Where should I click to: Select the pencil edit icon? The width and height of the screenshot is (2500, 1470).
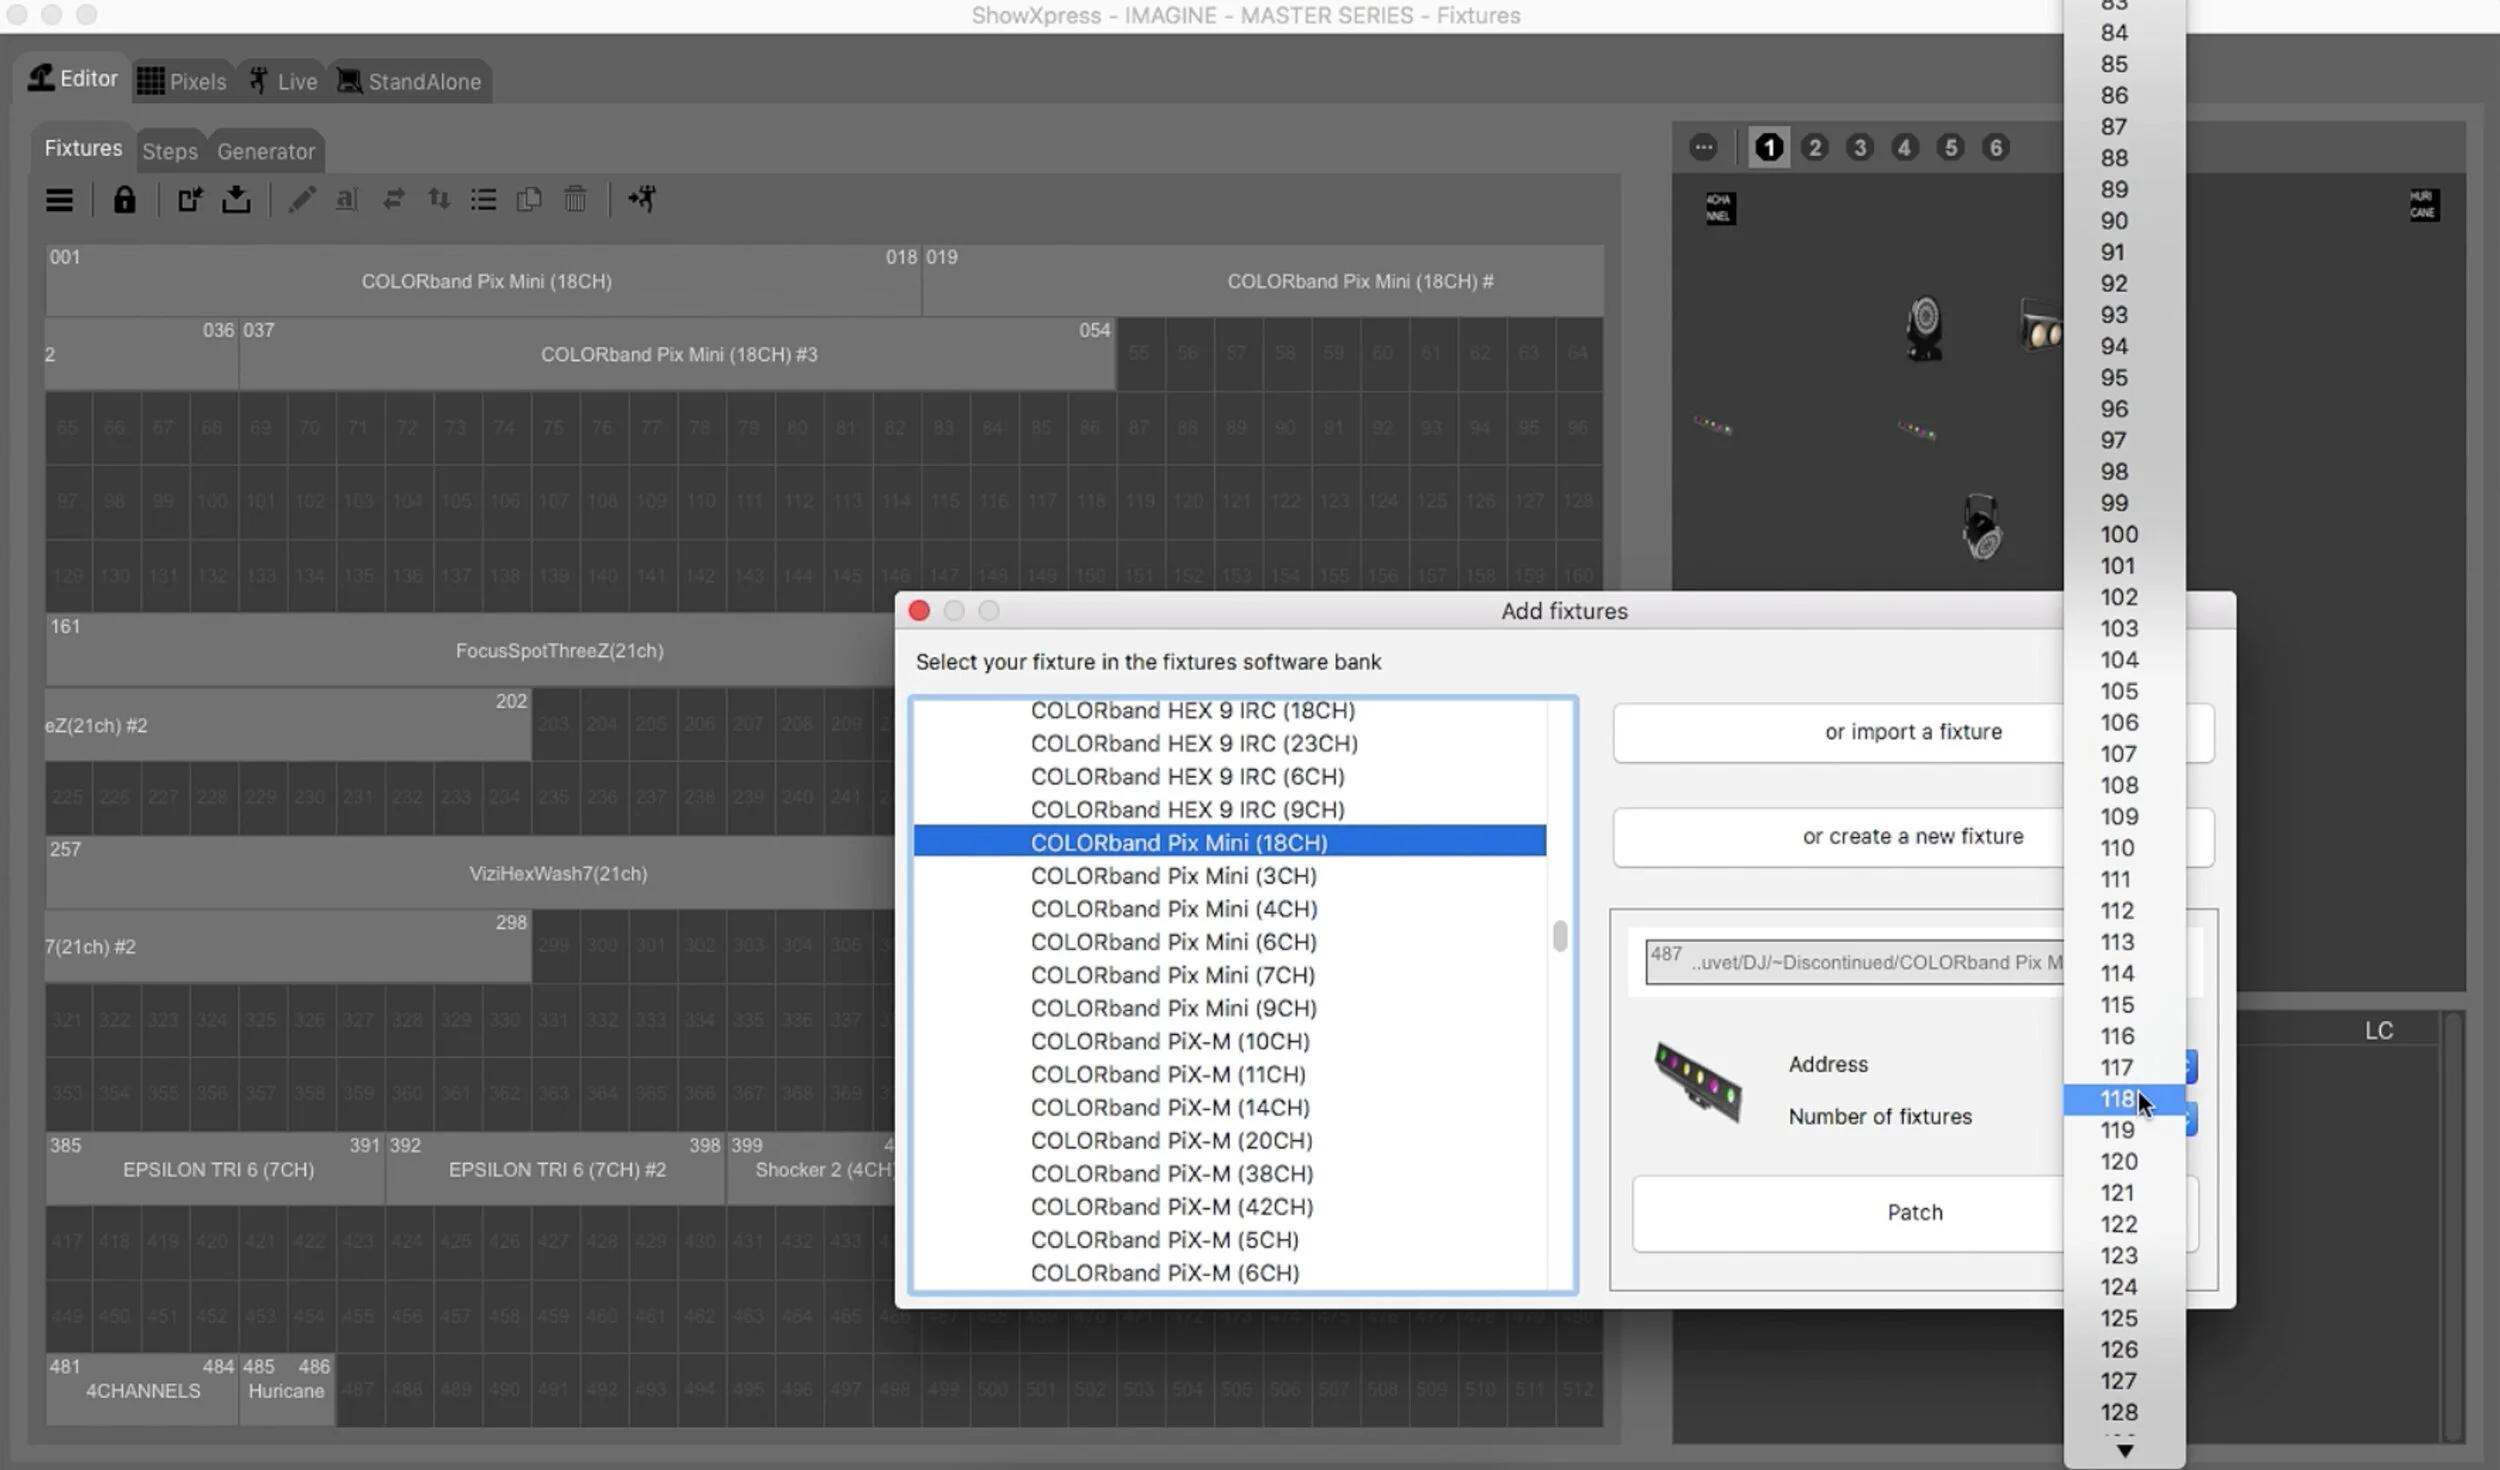click(303, 199)
